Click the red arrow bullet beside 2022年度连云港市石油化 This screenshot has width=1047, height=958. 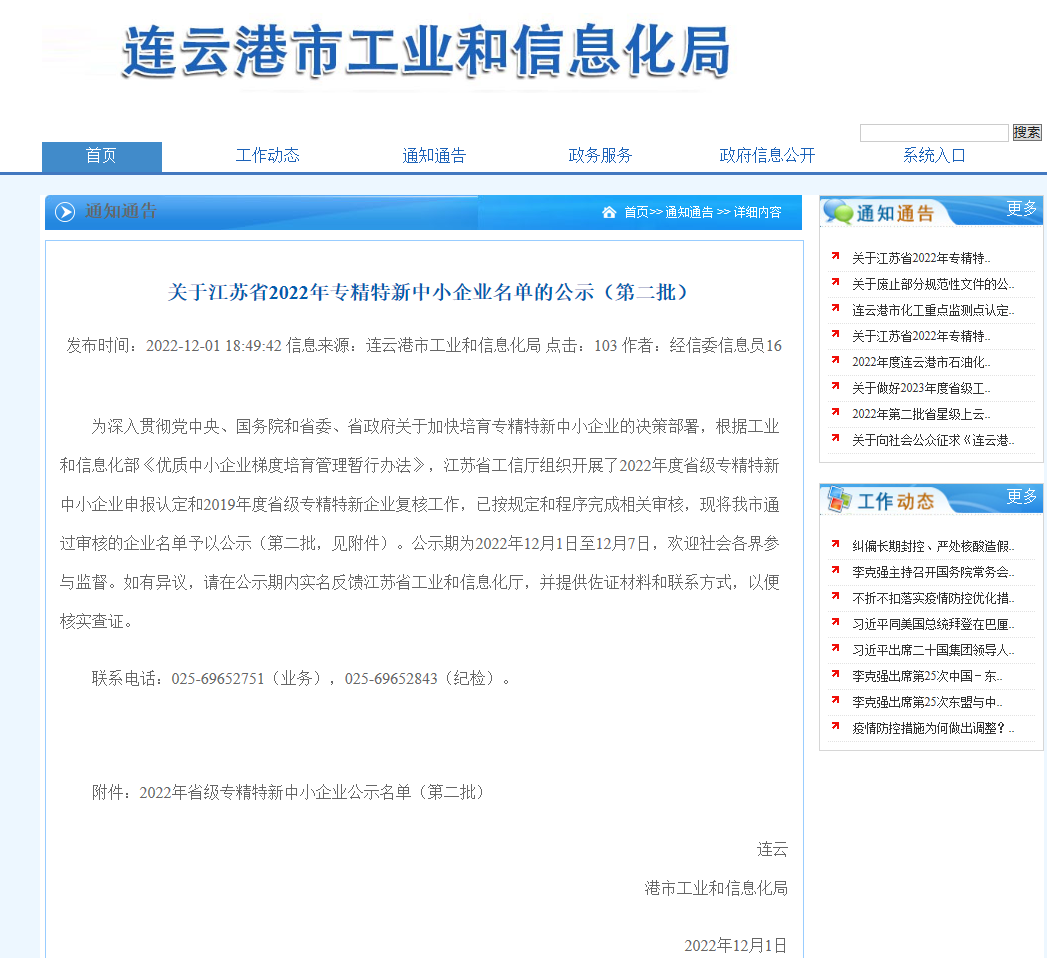pos(835,361)
